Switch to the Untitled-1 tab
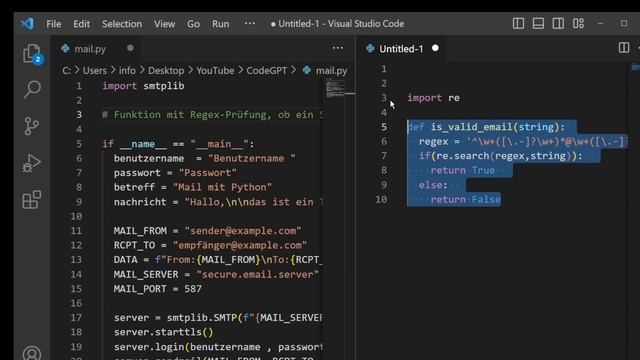This screenshot has height=360, width=640. click(x=401, y=49)
